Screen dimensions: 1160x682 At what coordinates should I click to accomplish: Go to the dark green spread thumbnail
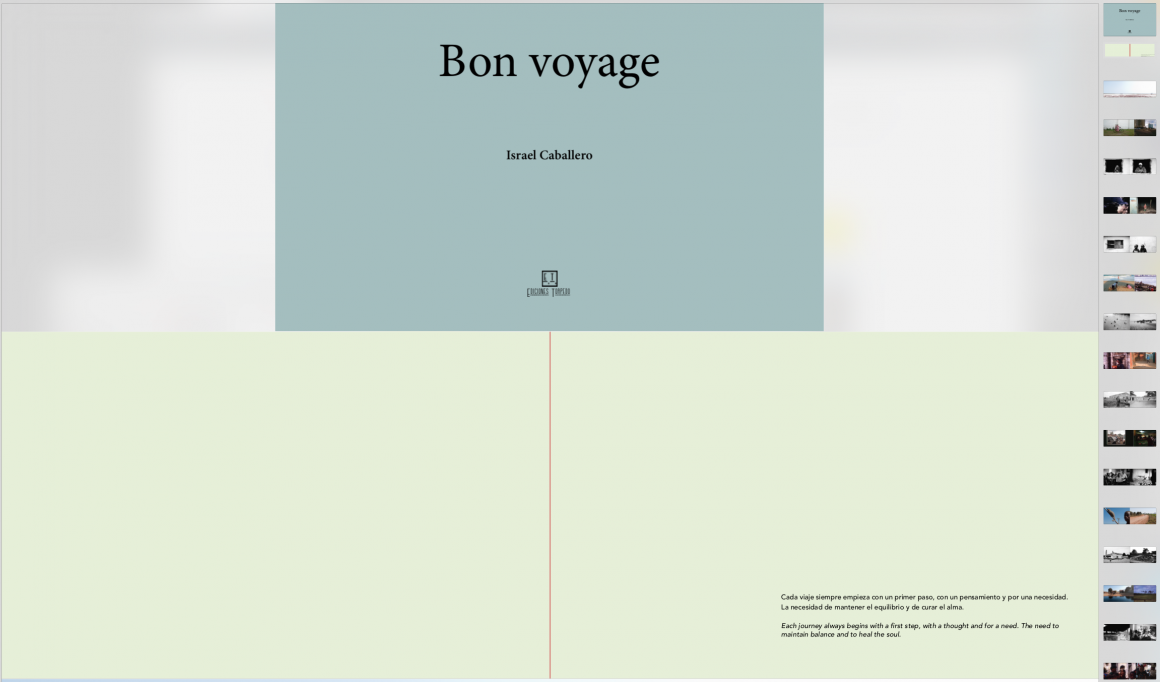pos(1129,438)
